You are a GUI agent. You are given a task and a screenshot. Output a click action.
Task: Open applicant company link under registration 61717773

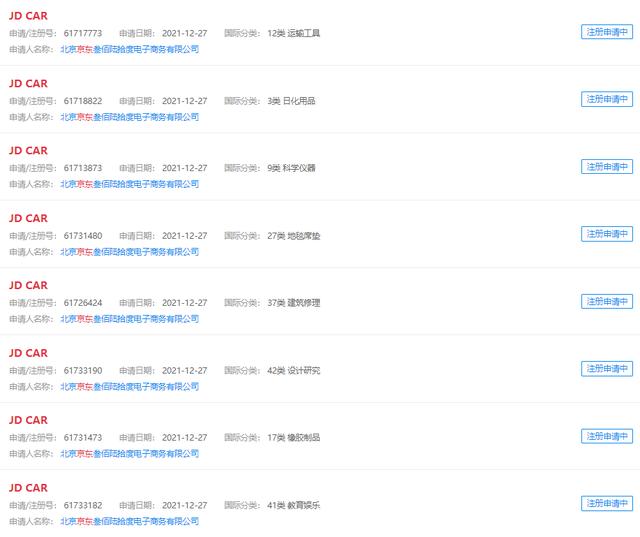tap(129, 49)
